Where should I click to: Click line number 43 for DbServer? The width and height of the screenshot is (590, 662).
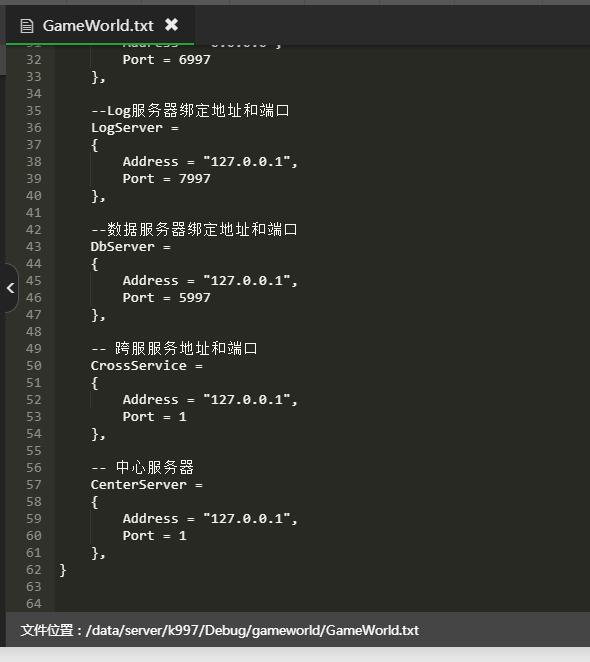tap(34, 247)
